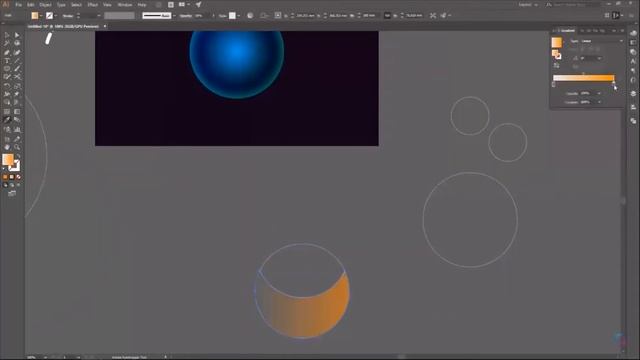Open the Effect menu

click(x=93, y=4)
